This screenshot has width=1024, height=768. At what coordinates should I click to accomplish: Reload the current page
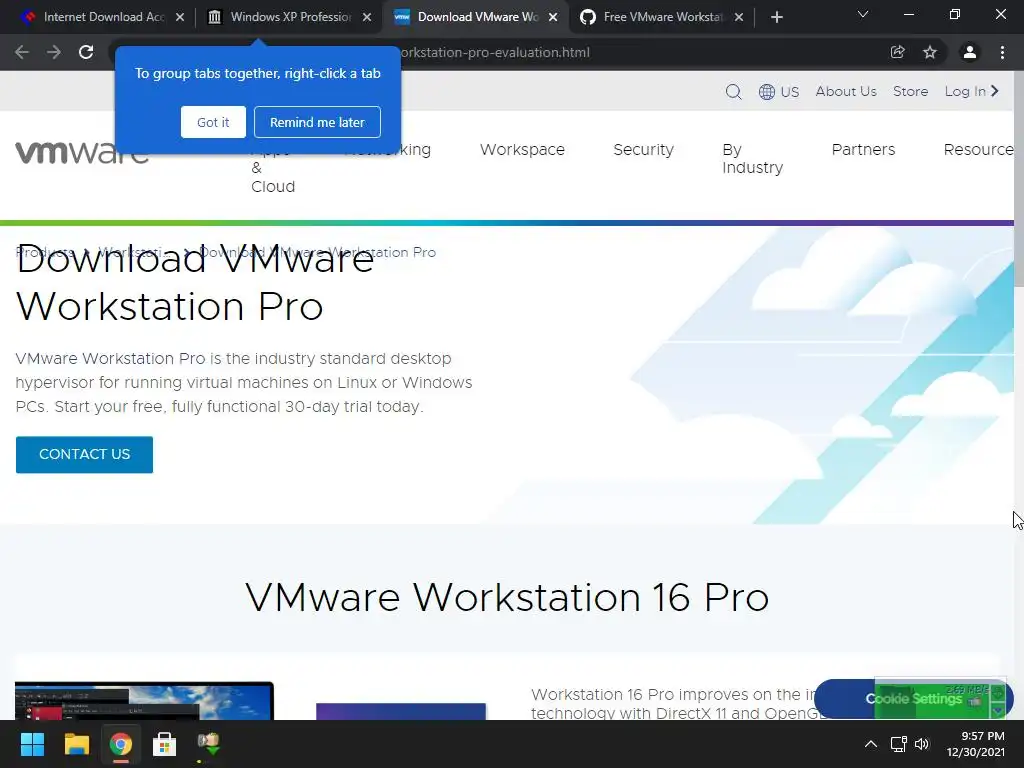[86, 52]
